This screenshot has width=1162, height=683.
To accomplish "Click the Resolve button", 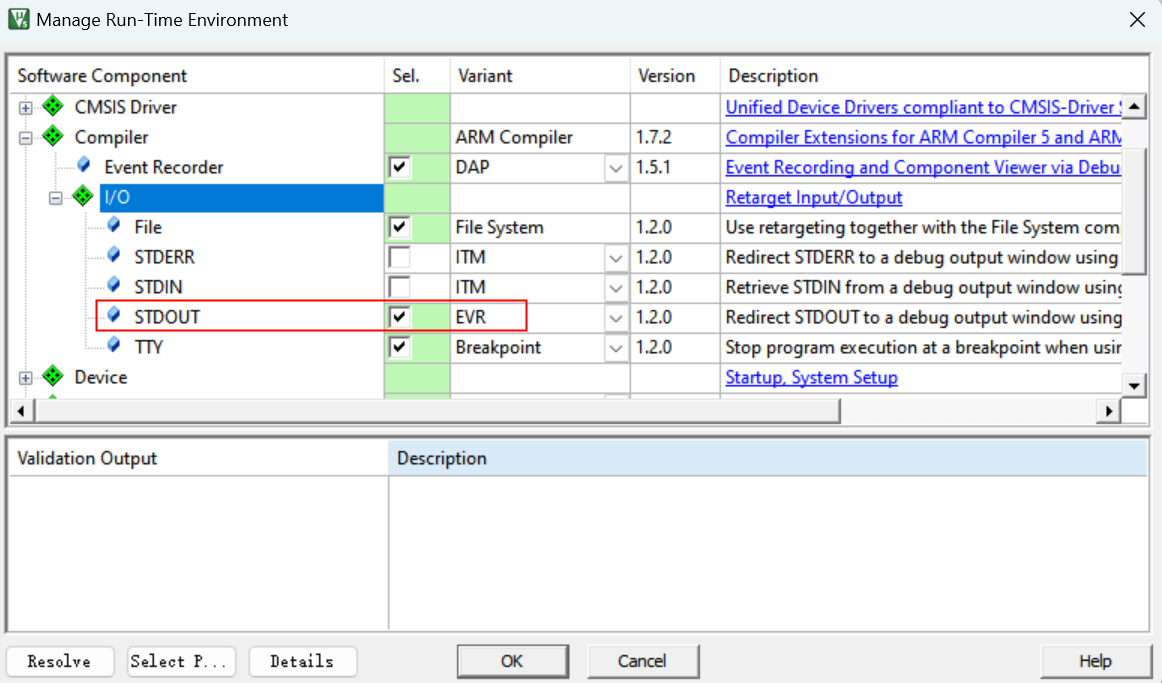I will coord(59,661).
